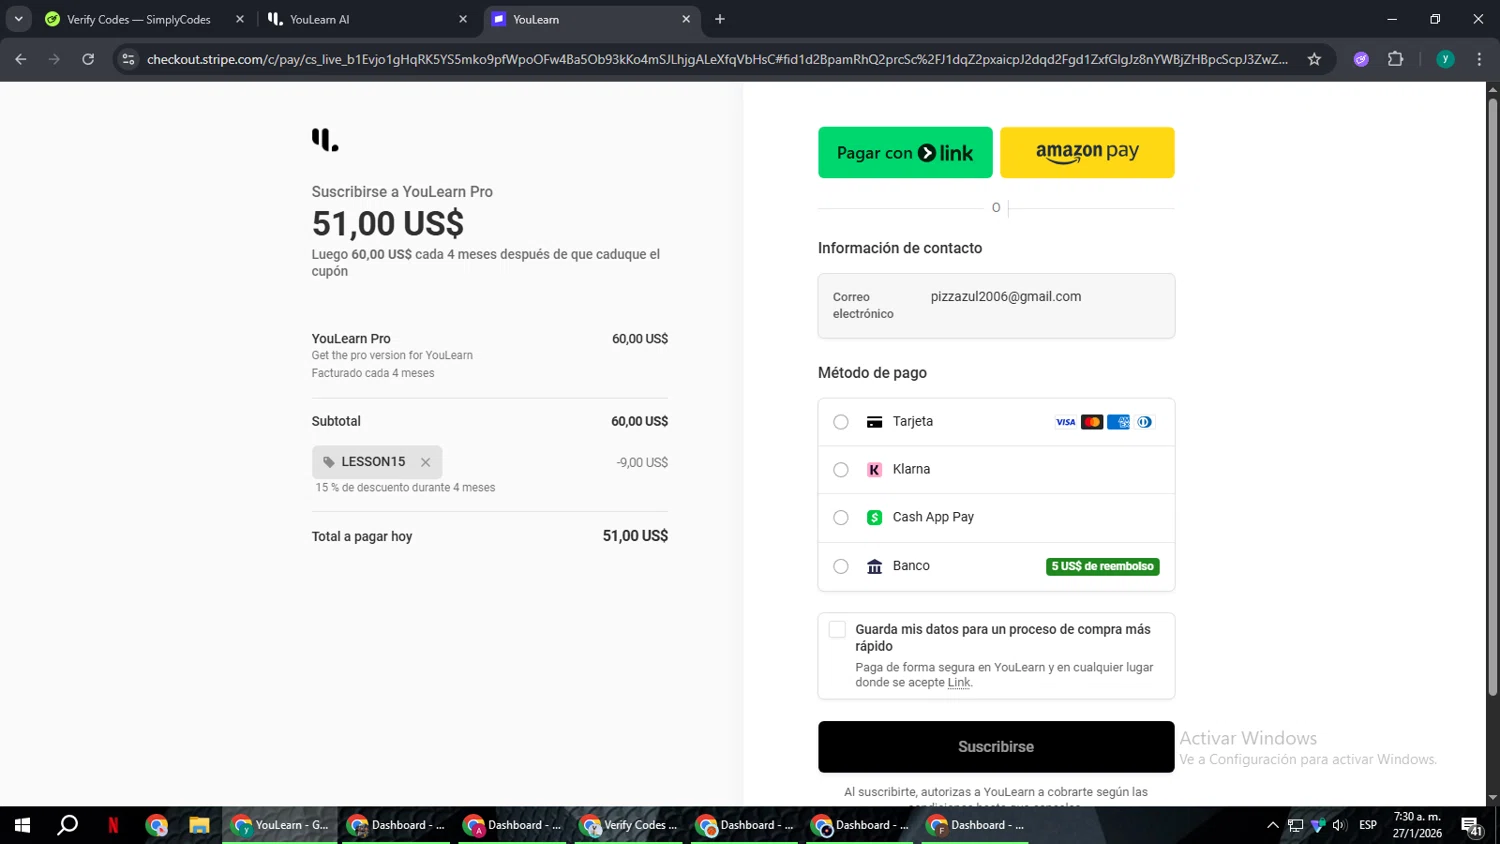Viewport: 1500px width, 844px height.
Task: Open File Explorer from taskbar
Action: pyautogui.click(x=199, y=825)
